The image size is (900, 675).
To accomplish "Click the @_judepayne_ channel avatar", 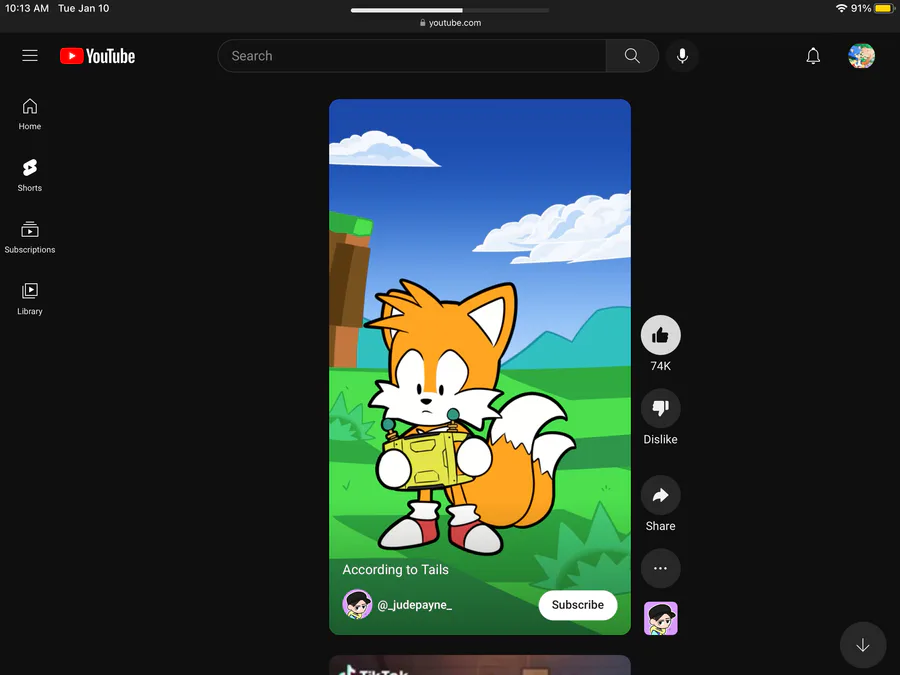I will (357, 604).
